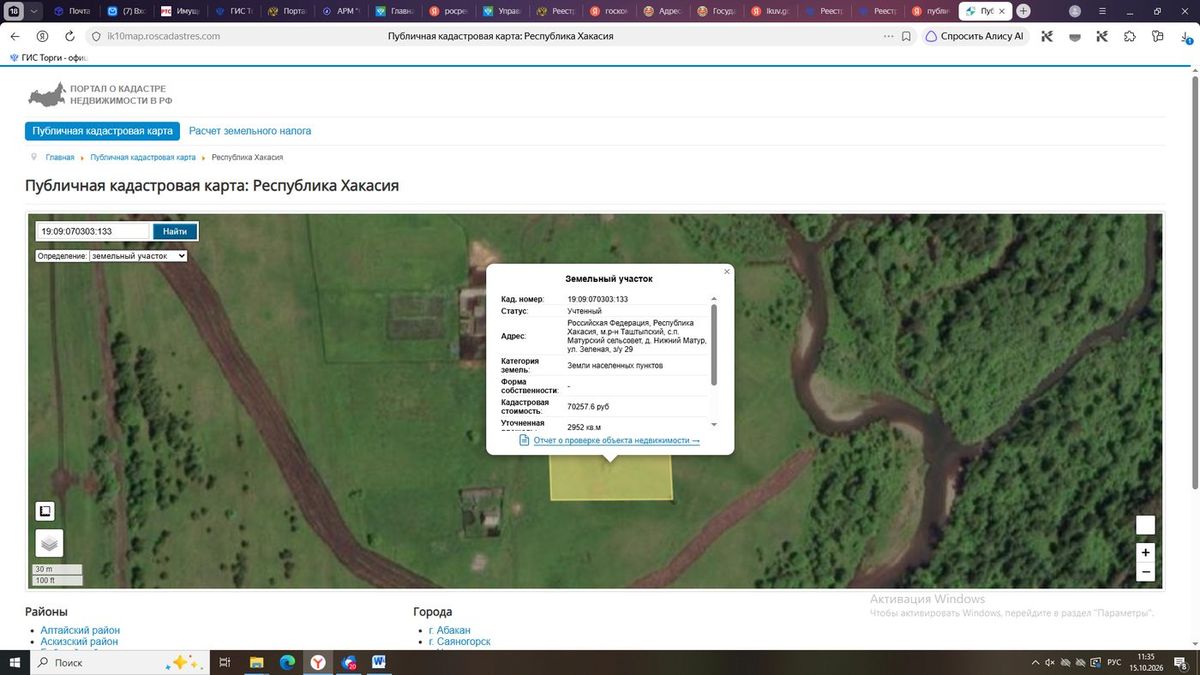Go back using browser back arrow
Screen dimensions: 1200x675
click(15, 36)
